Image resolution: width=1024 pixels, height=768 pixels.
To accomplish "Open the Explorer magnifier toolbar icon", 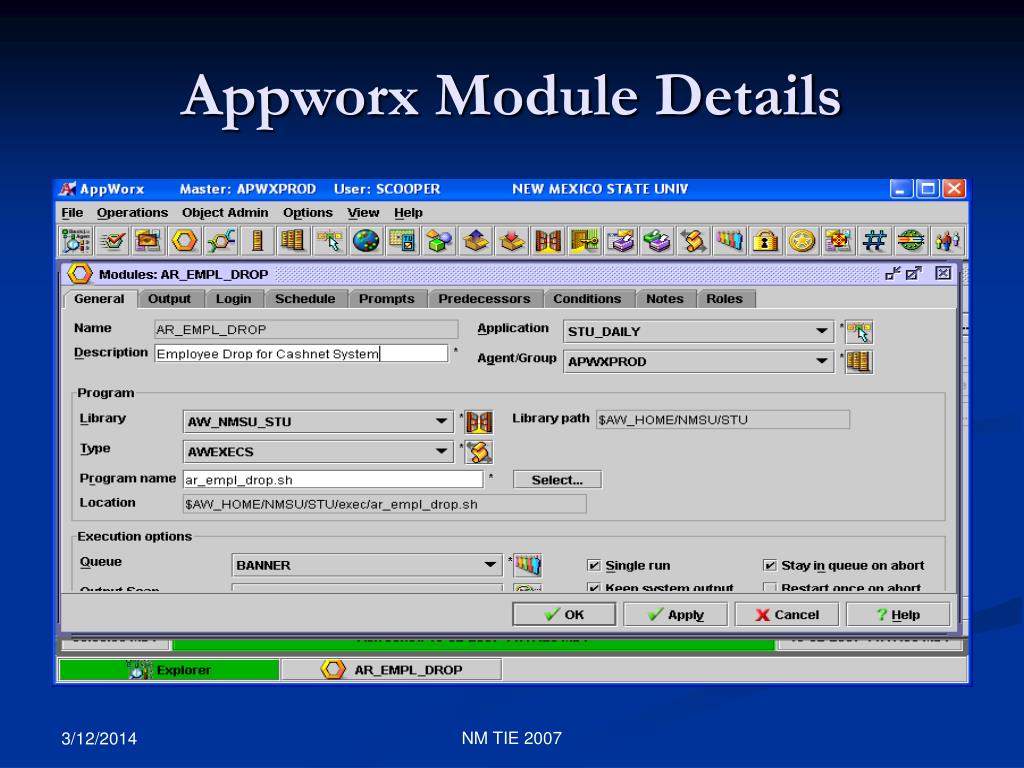I will point(76,241).
